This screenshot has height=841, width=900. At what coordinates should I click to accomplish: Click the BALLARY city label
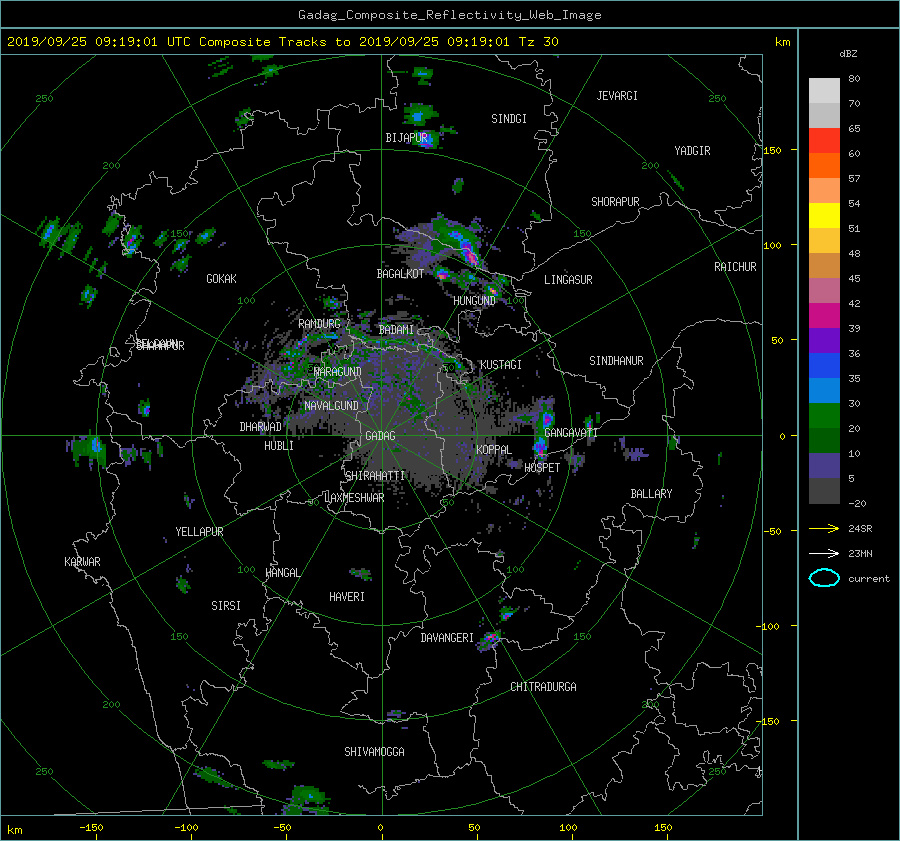pyautogui.click(x=651, y=494)
